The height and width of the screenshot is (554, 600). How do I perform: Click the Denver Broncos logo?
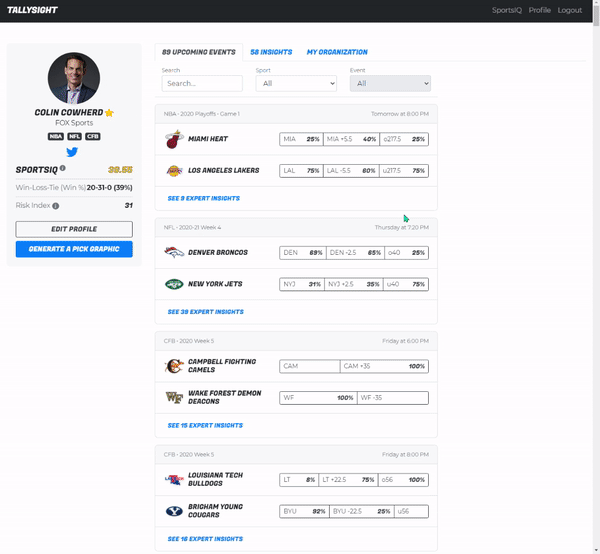tap(174, 253)
